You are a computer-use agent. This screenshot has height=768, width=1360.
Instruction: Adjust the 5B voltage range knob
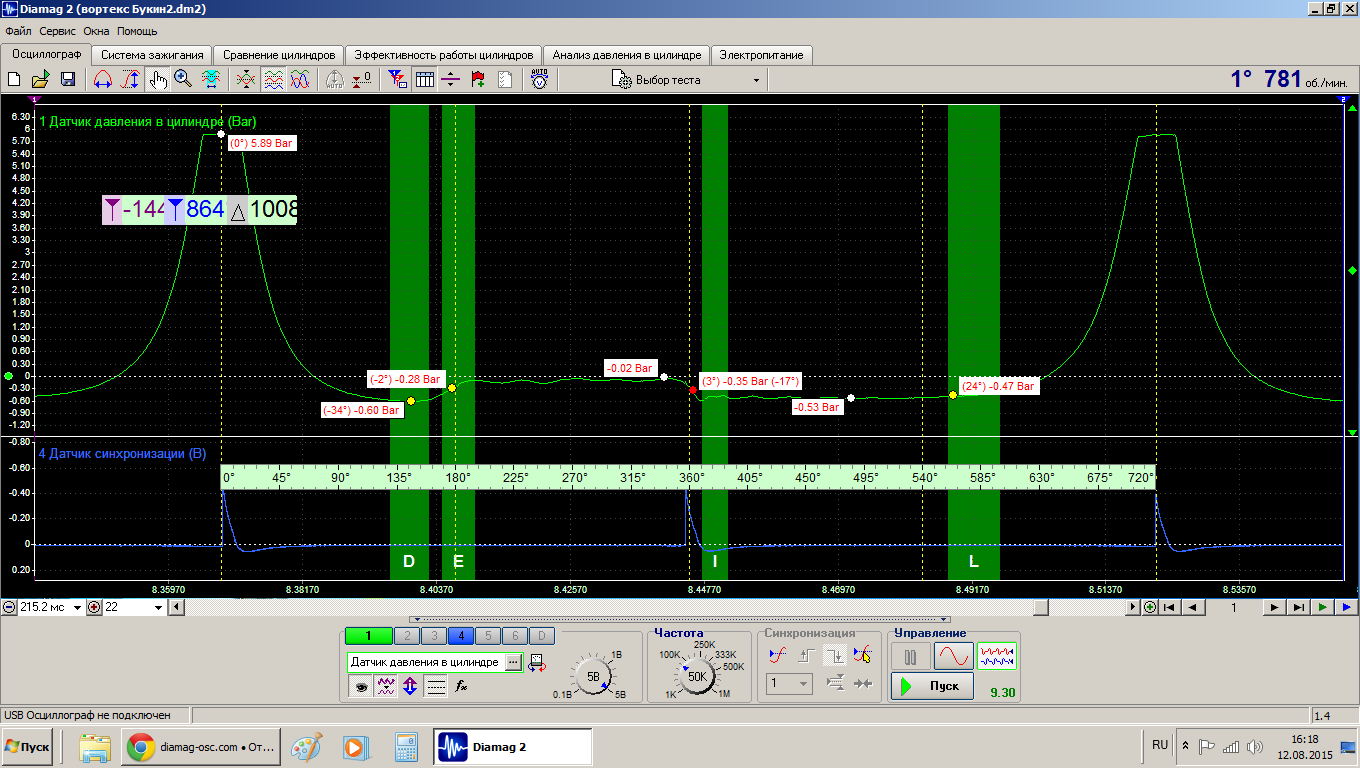593,676
